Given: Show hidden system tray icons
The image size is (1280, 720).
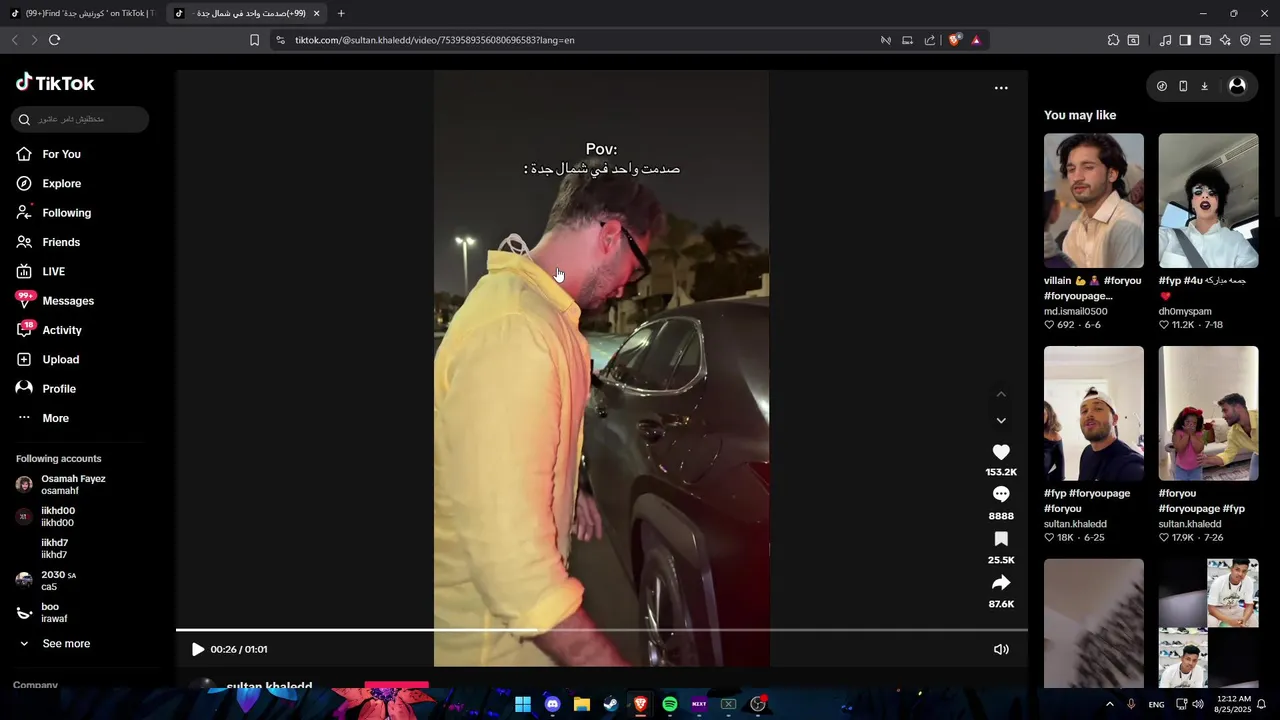Looking at the screenshot, I should [1109, 704].
